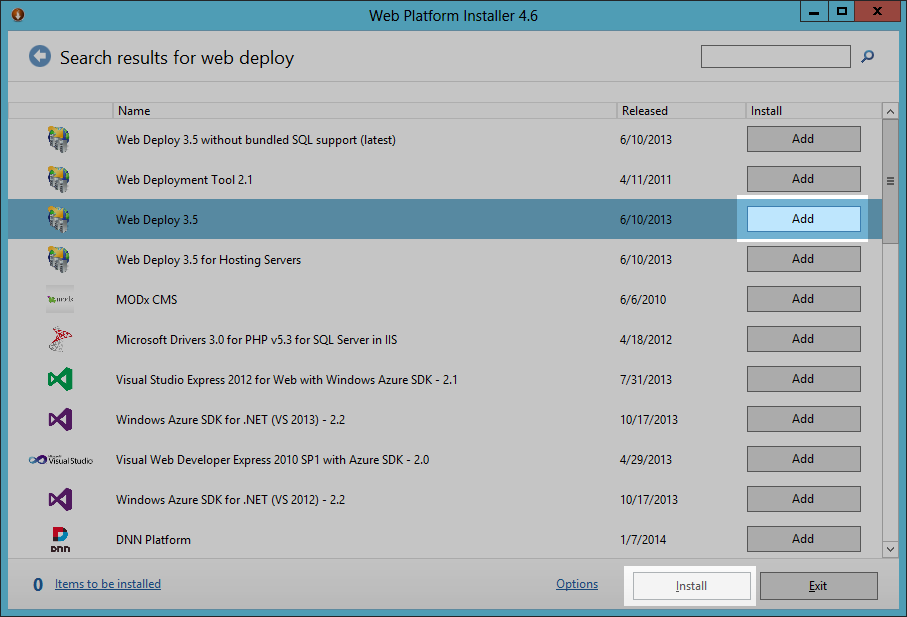907x617 pixels.
Task: Select the Web Deployment Tool 2.1 name
Action: [184, 180]
